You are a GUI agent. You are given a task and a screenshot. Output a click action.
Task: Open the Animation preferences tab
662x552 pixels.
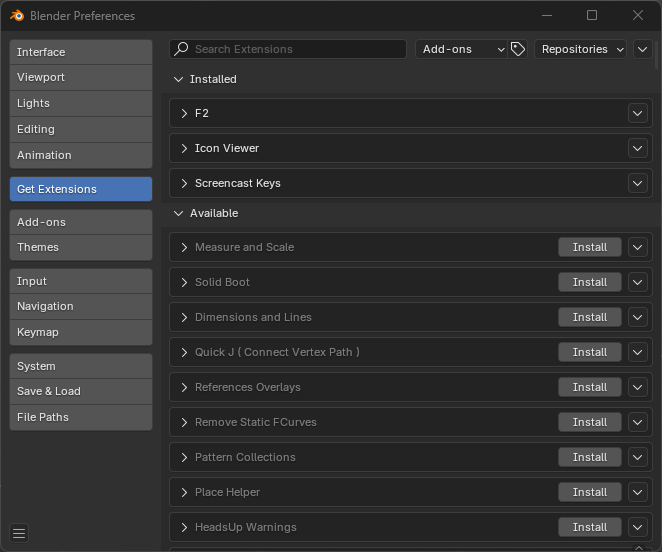[x=81, y=155]
